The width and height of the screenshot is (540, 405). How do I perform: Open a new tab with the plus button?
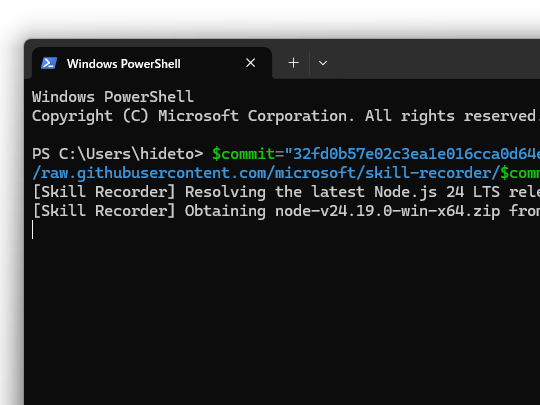pos(293,63)
